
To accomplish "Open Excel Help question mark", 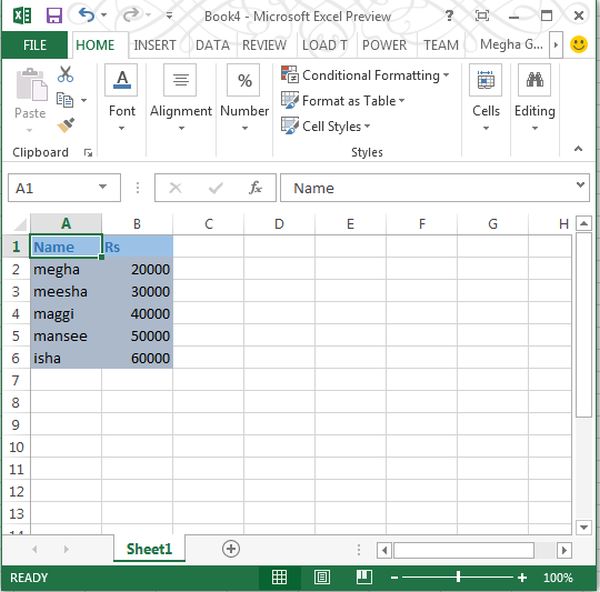I will pos(449,16).
